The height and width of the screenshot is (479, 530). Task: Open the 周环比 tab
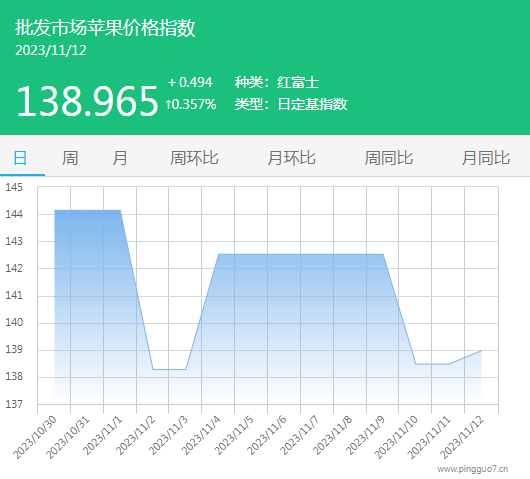tap(194, 158)
